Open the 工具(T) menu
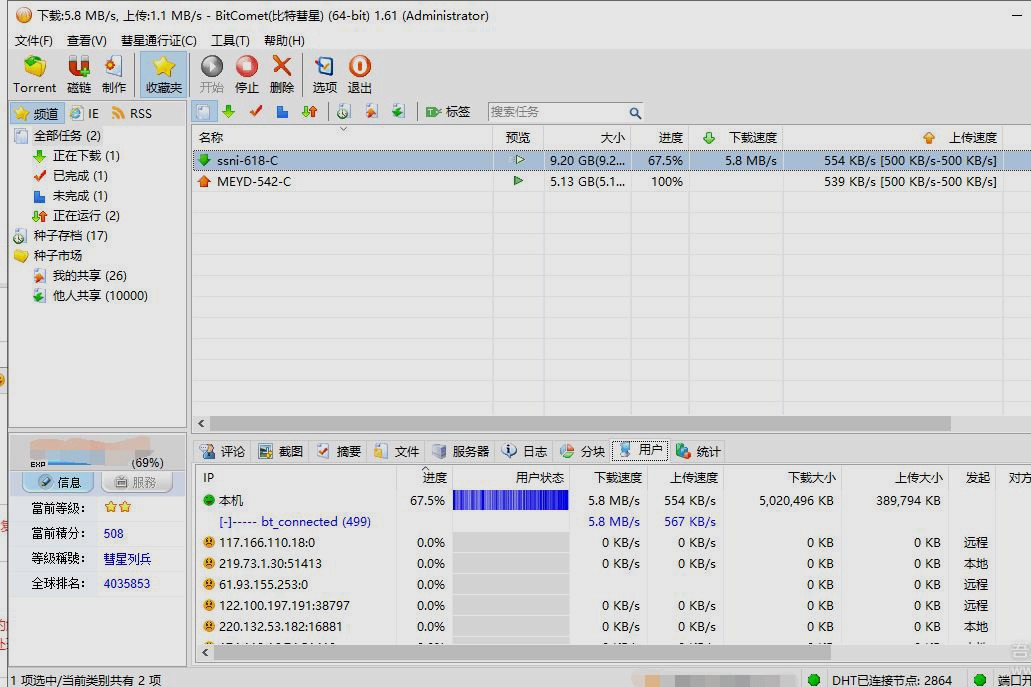This screenshot has width=1031, height=687. pyautogui.click(x=230, y=40)
